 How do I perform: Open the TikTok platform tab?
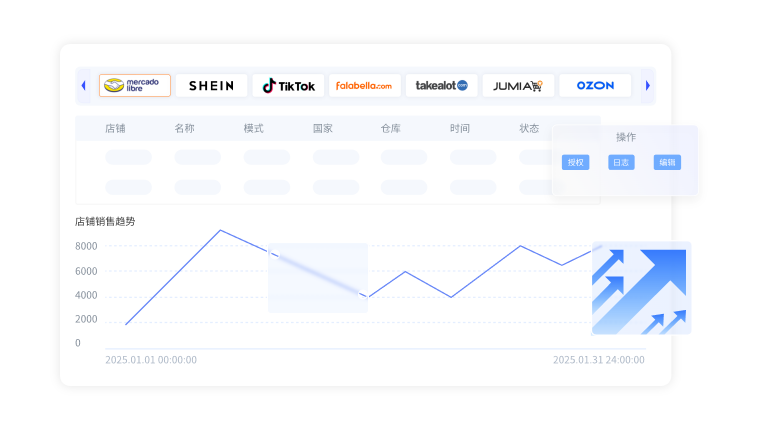point(288,86)
